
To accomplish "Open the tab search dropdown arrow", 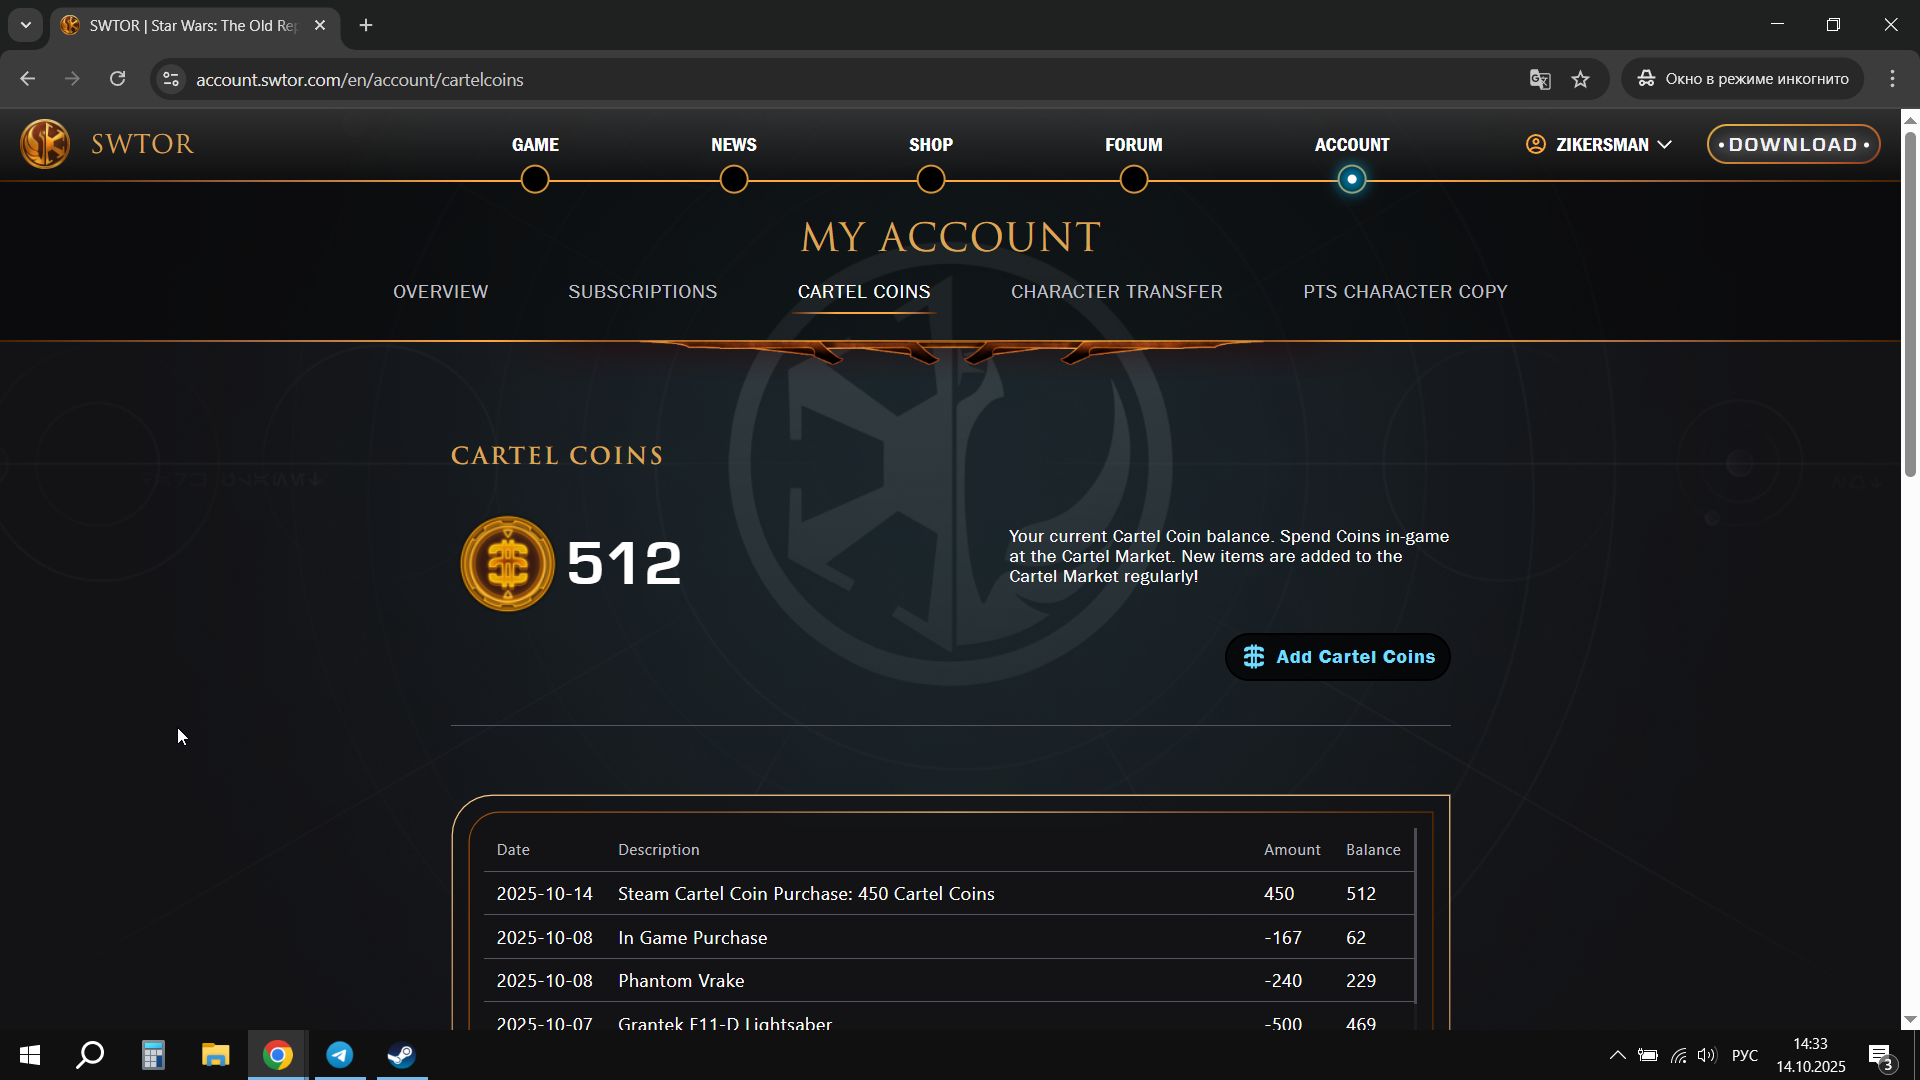I will tap(26, 25).
